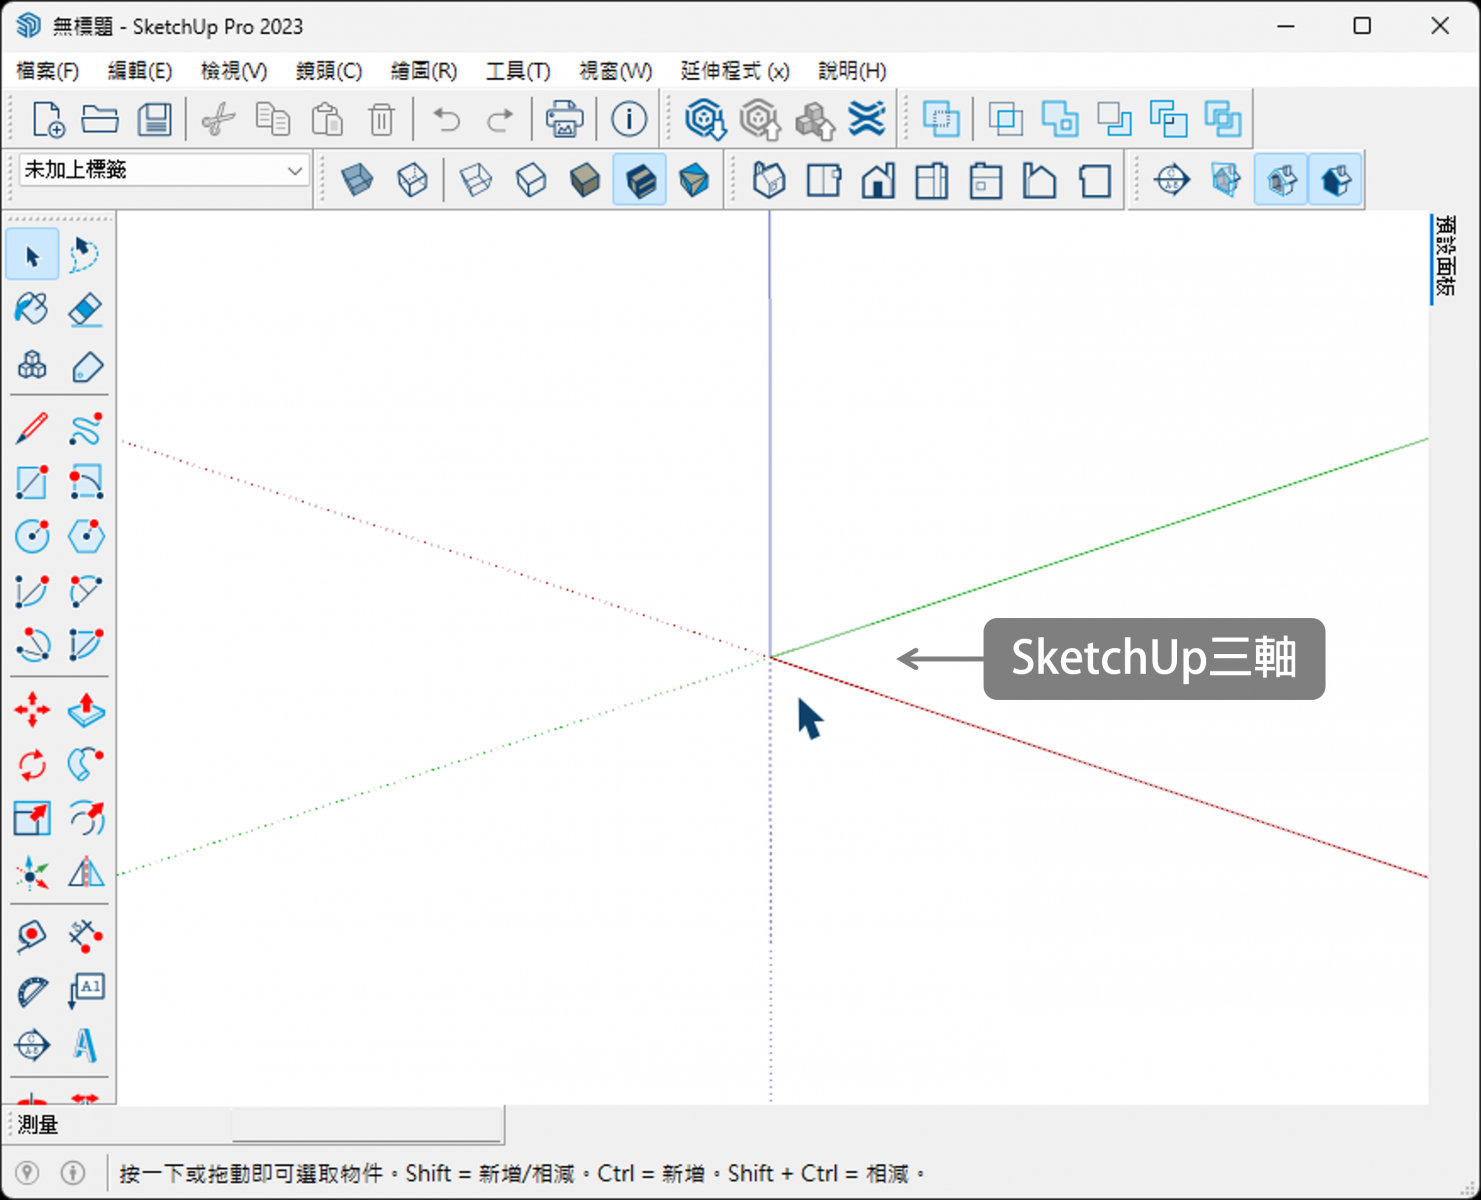This screenshot has width=1481, height=1200.
Task: Pick the Text label tool
Action: [x=86, y=991]
